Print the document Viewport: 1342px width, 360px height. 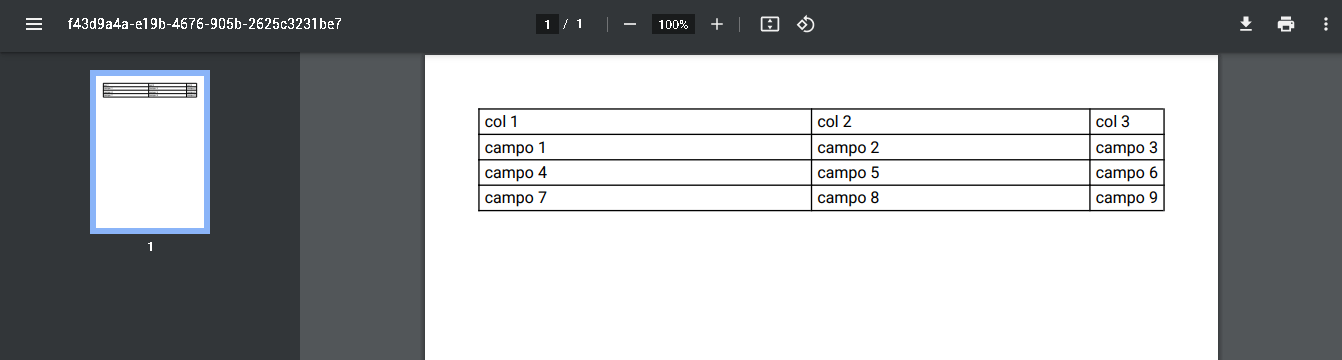1286,24
